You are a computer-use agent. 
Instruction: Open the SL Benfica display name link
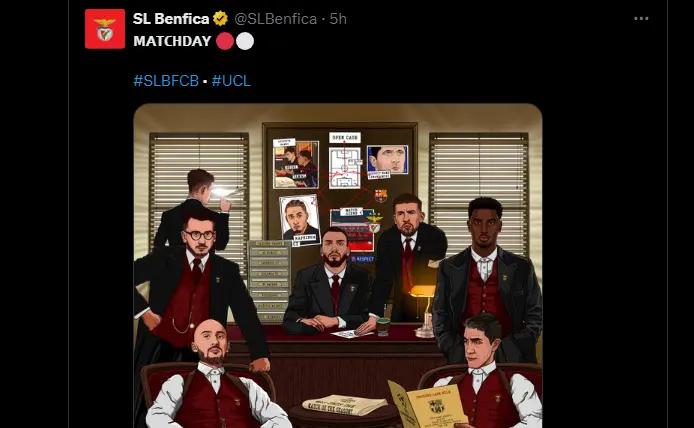172,19
